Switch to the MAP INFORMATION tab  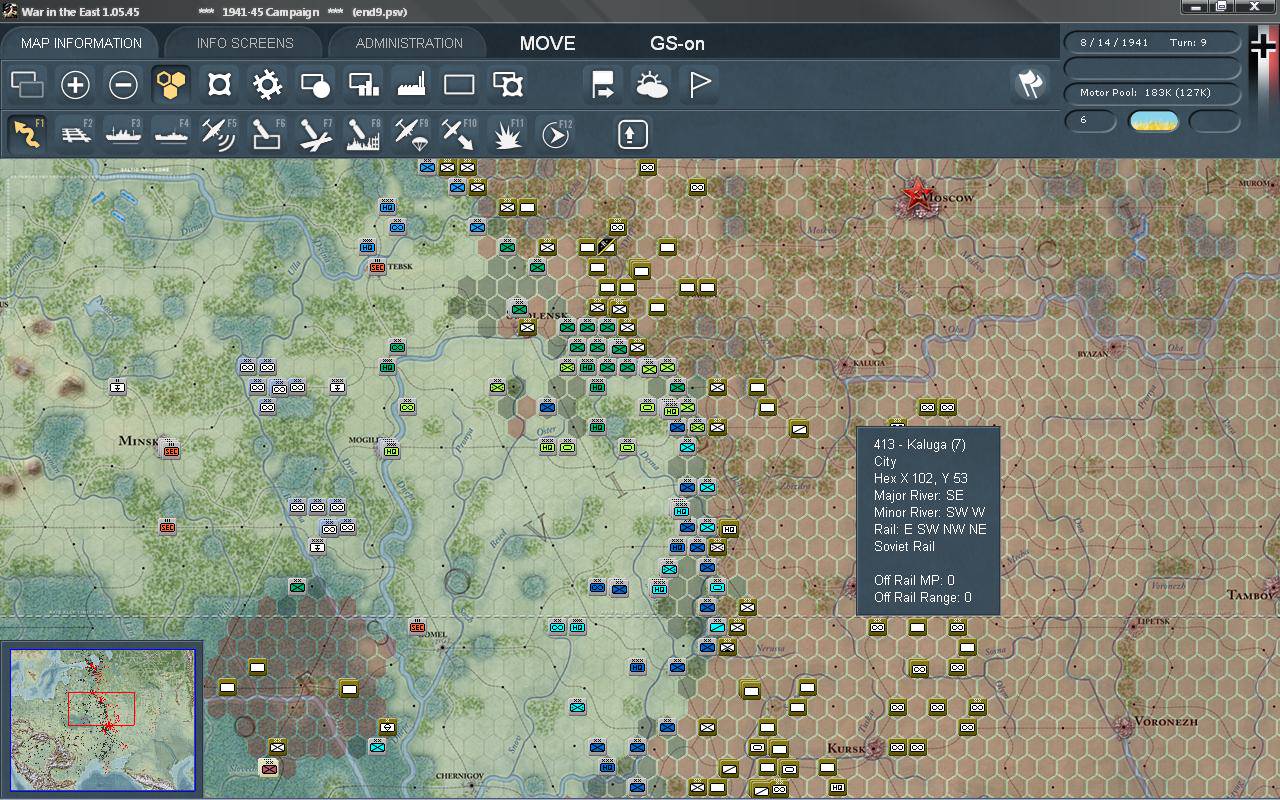[81, 43]
